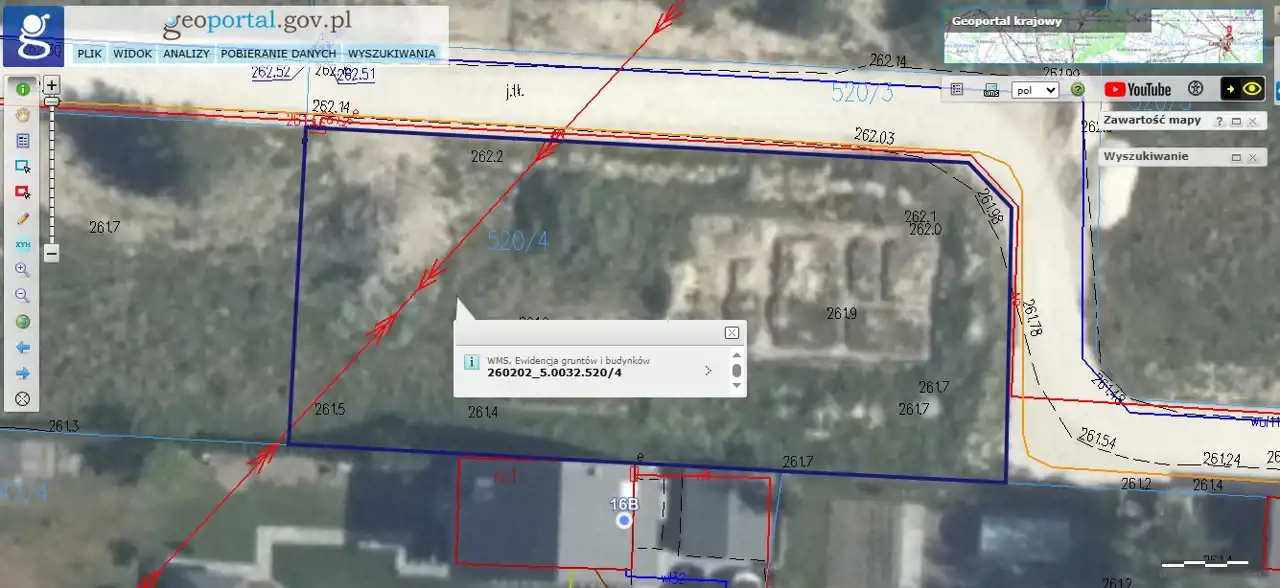Open the WIDOK menu
The width and height of the screenshot is (1280, 588).
132,53
